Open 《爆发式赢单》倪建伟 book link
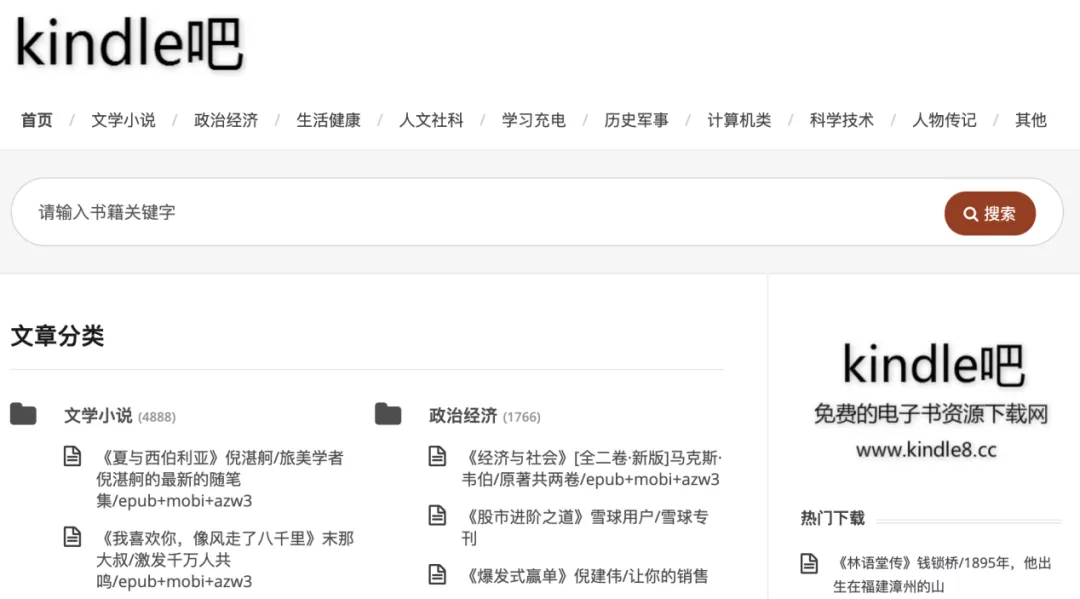 [x=585, y=576]
